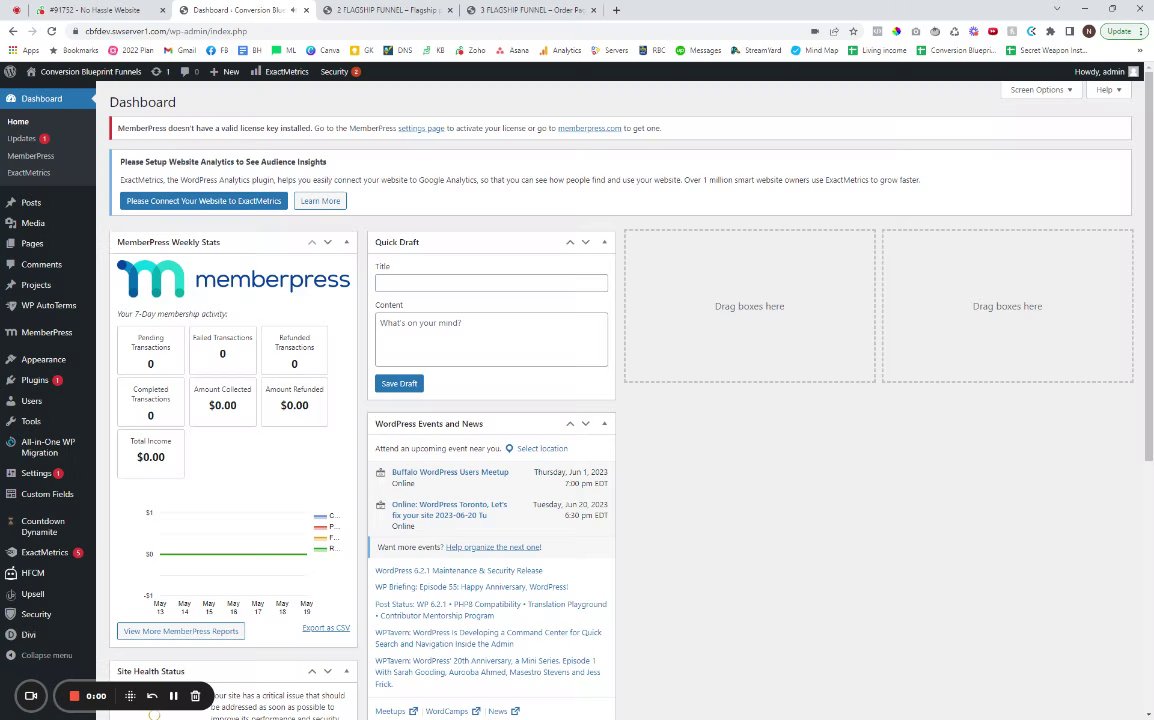This screenshot has height=720, width=1154.
Task: Expand the Help dropdown
Action: point(1108,90)
